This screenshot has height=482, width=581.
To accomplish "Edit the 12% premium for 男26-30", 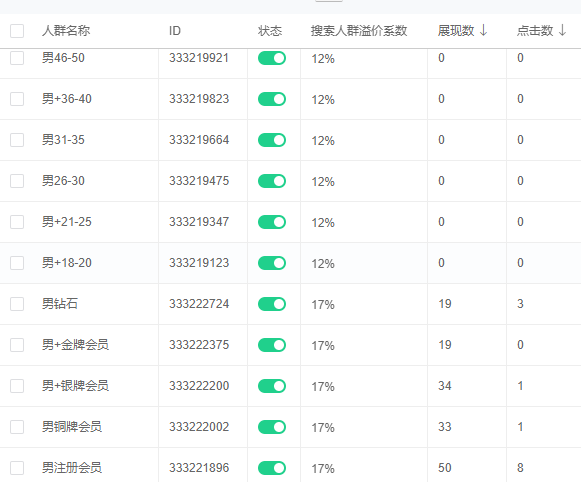I will [x=323, y=182].
